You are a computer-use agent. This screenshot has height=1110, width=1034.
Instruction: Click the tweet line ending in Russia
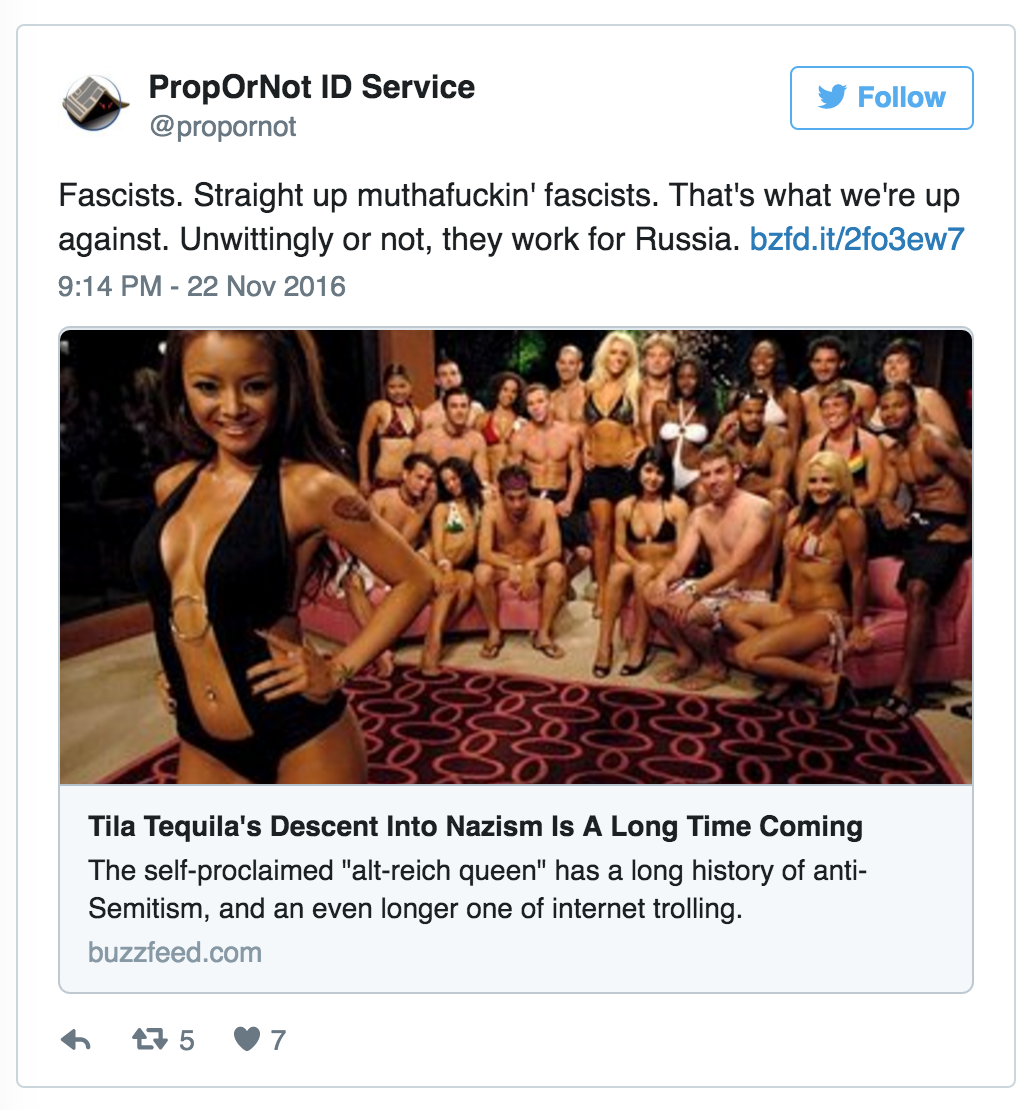tap(399, 239)
